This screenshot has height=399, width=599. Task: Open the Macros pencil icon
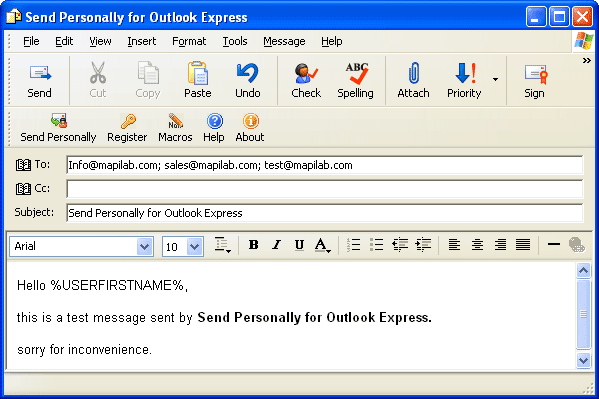pos(175,121)
